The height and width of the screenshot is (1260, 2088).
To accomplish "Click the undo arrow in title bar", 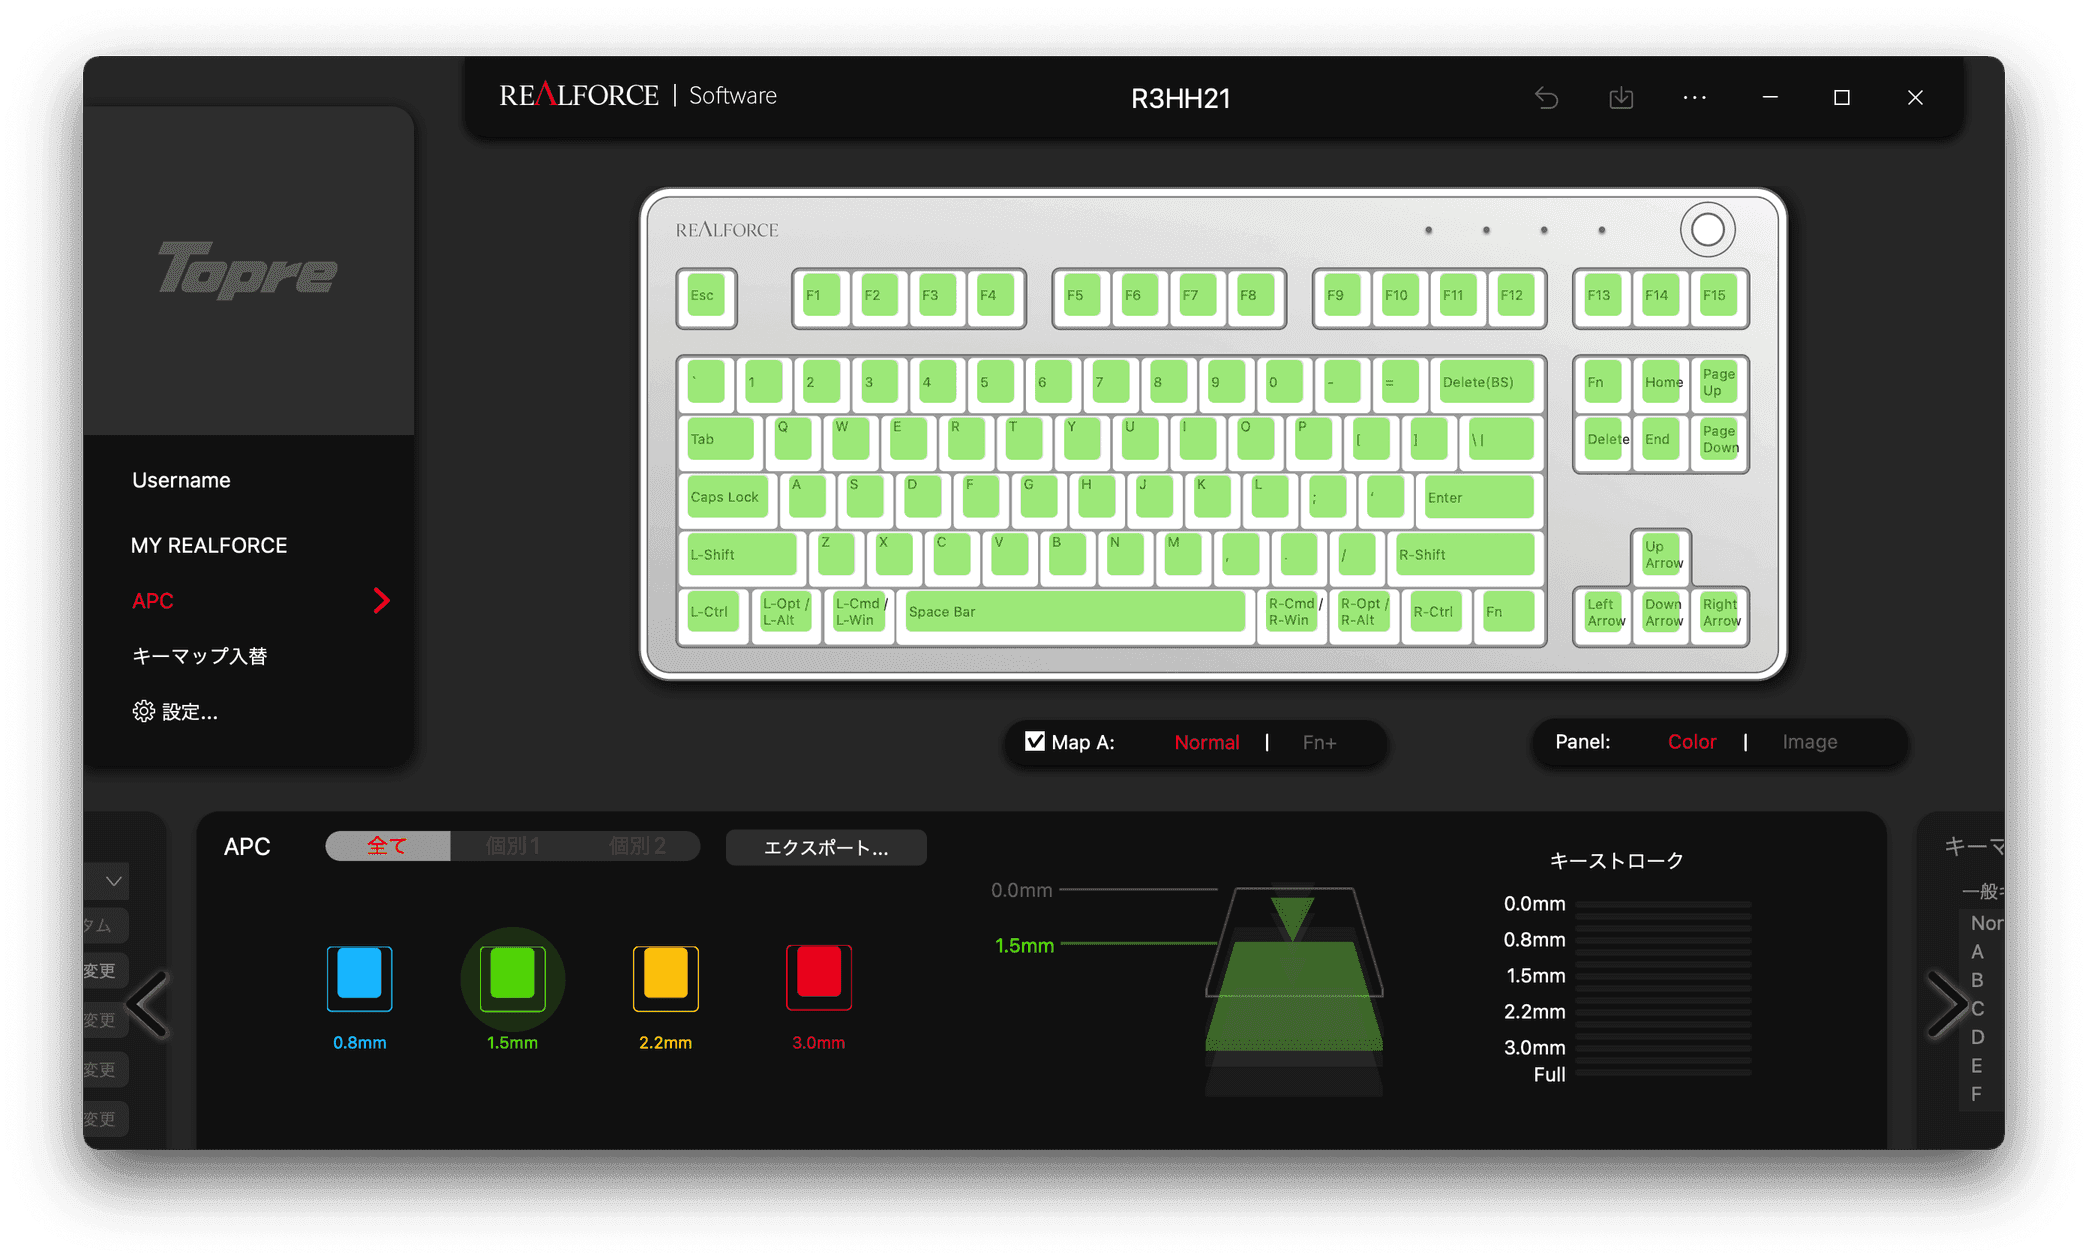I will [x=1546, y=97].
